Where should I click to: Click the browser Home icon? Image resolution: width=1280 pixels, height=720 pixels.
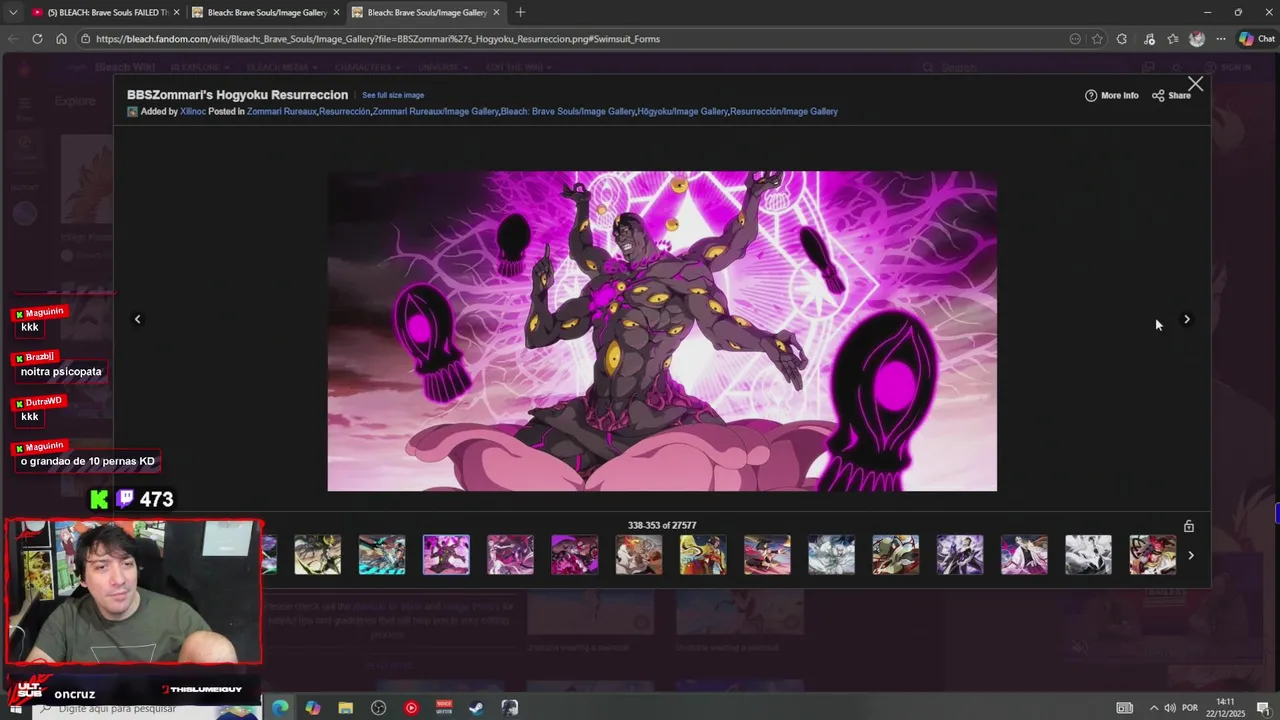pos(61,39)
